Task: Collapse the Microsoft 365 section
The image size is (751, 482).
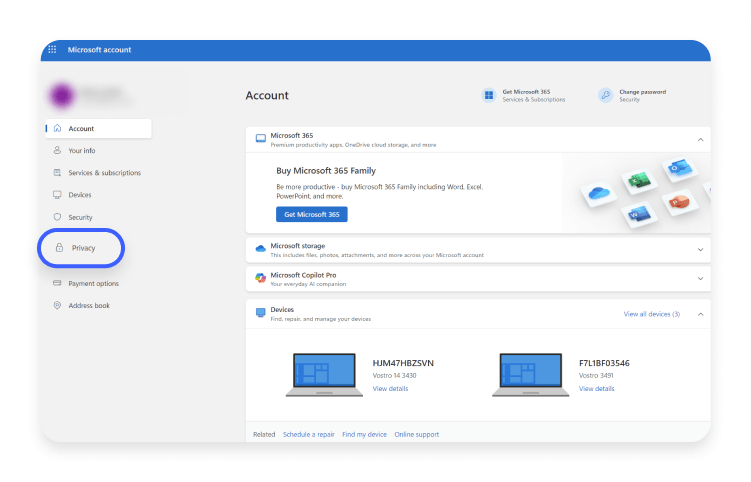Action: click(700, 140)
